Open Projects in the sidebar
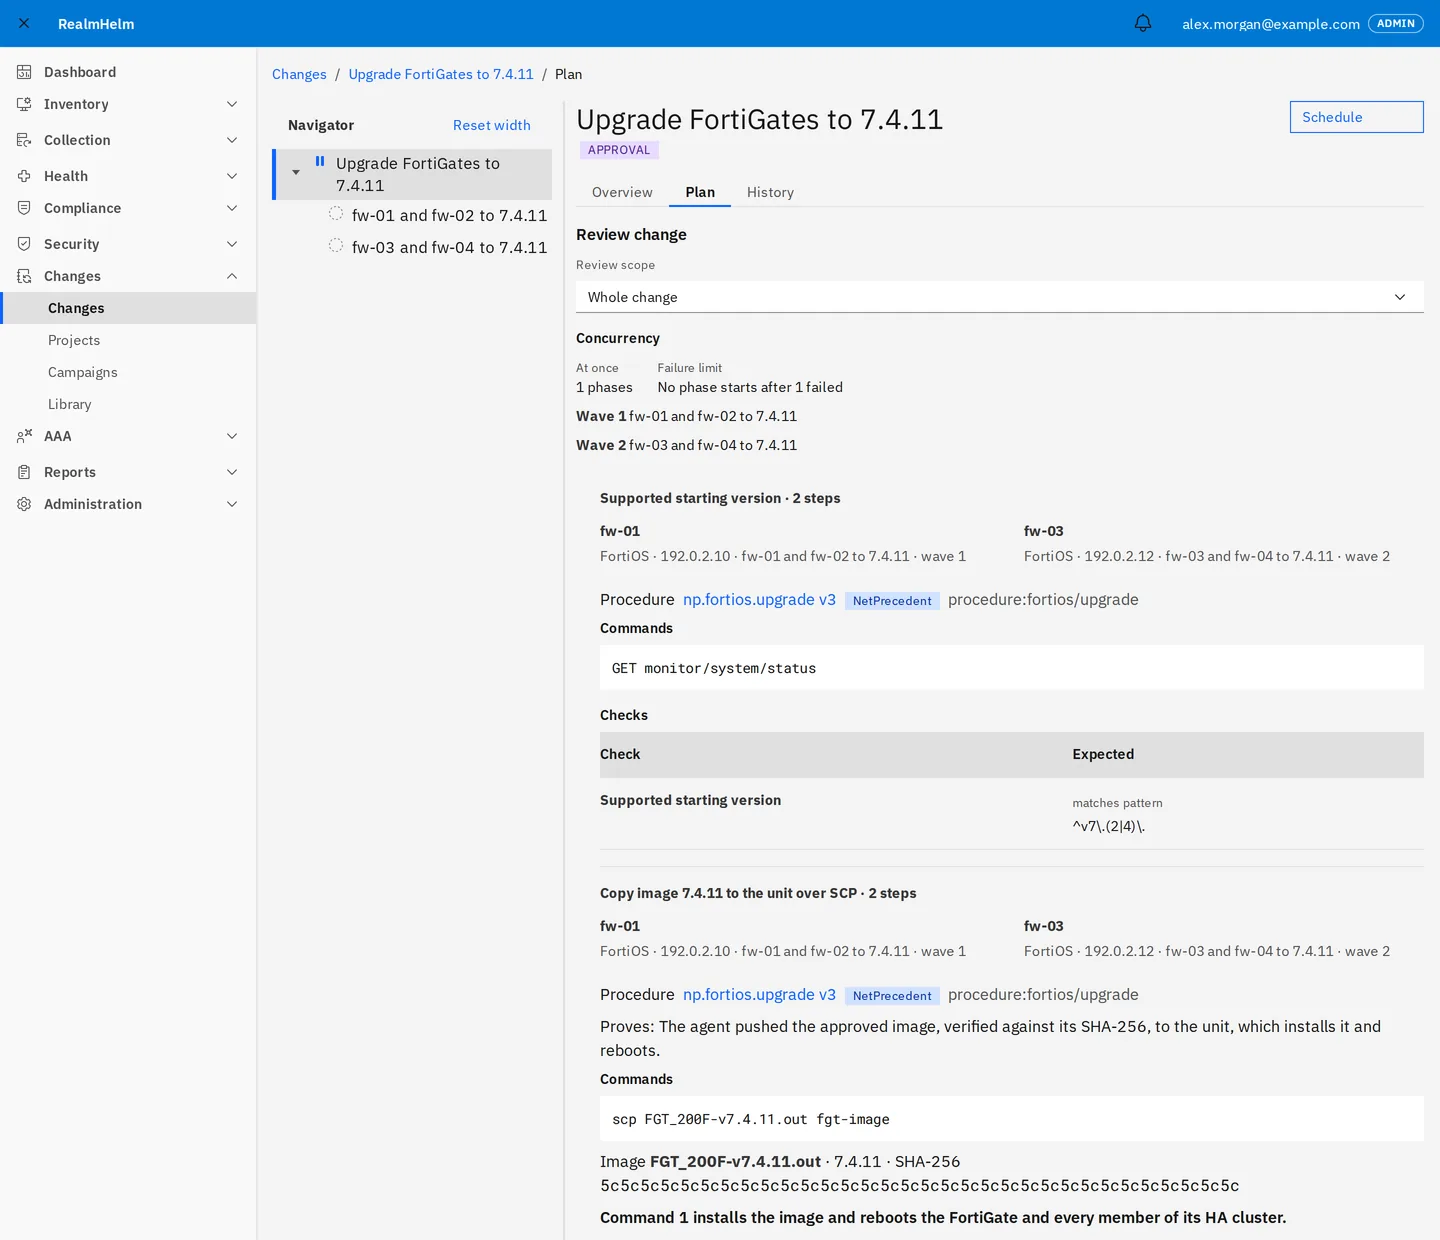 point(128,340)
